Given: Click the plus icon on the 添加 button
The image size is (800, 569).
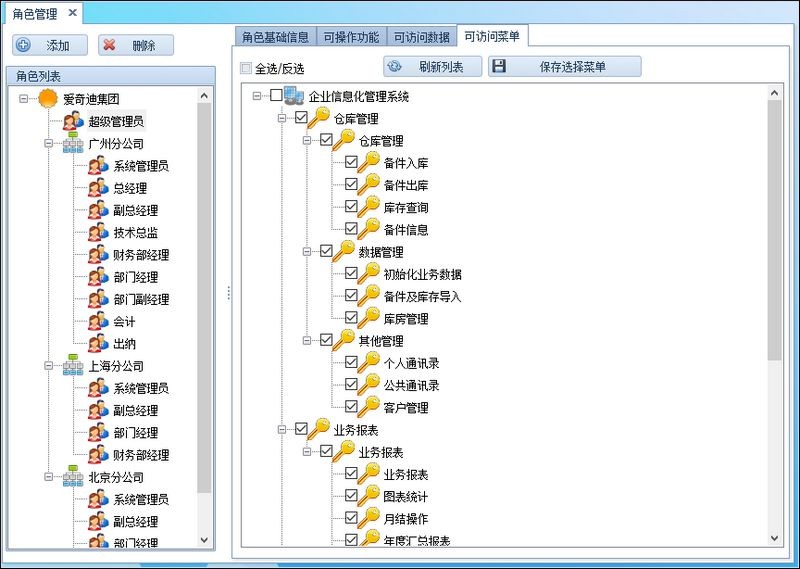Looking at the screenshot, I should (23, 45).
